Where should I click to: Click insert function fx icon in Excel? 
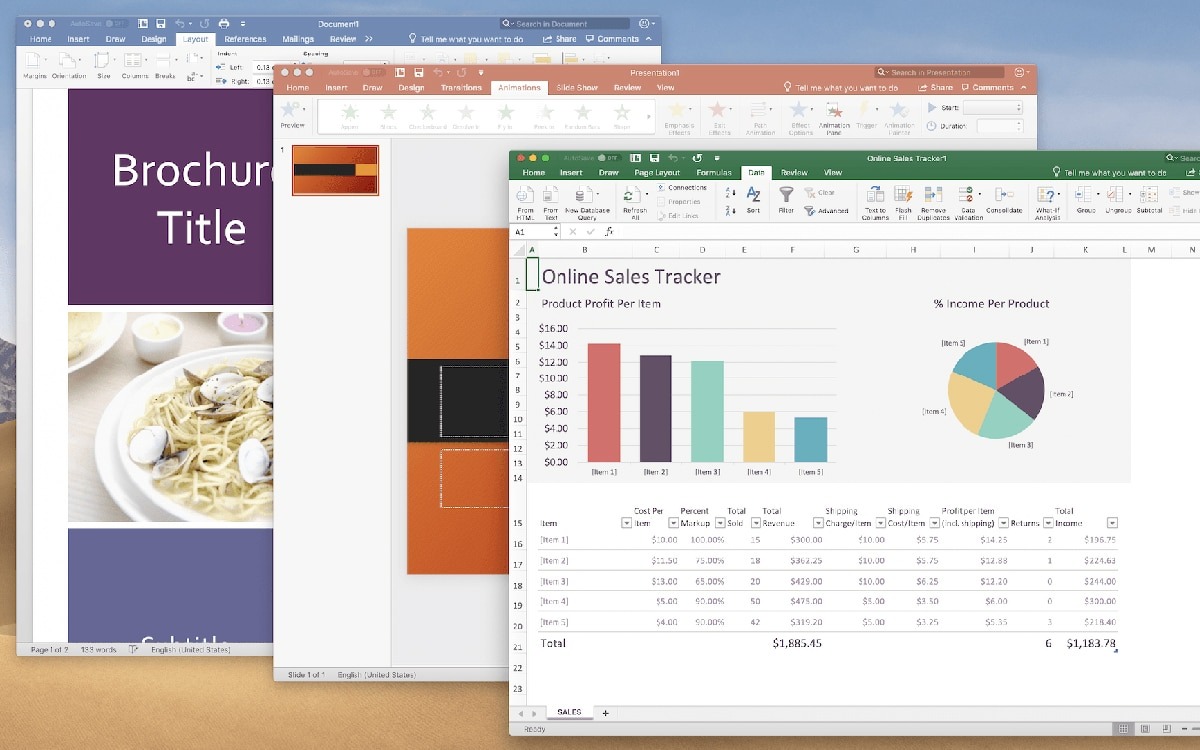(x=608, y=232)
